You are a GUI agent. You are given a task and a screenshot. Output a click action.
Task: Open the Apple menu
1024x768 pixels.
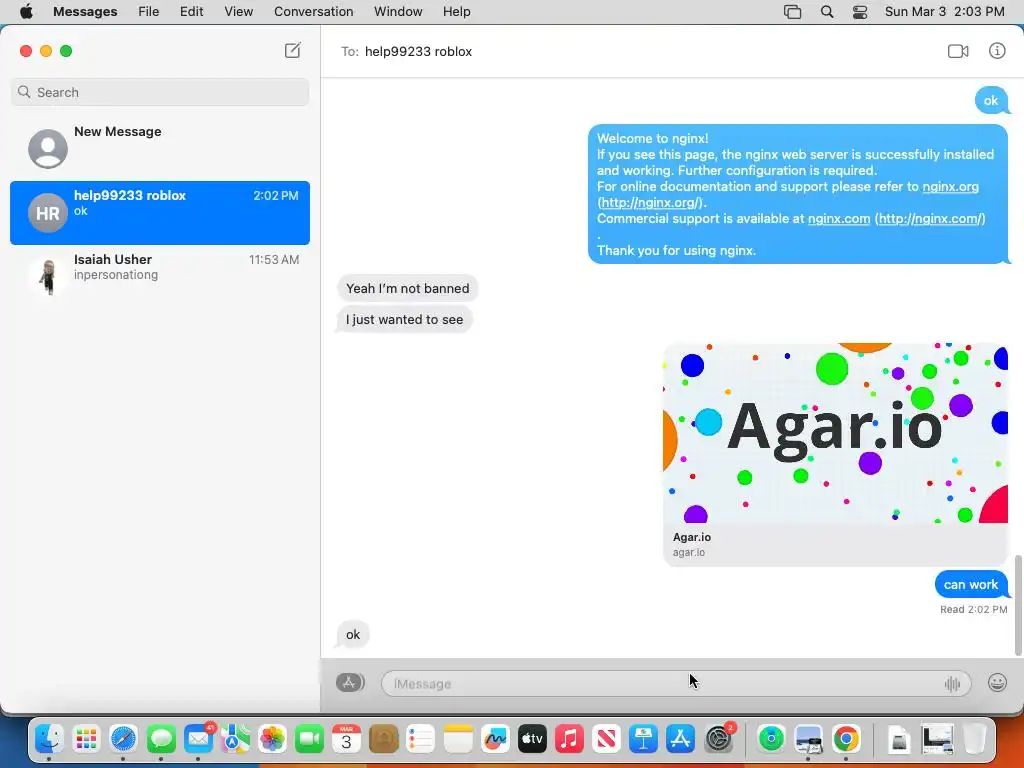26,12
